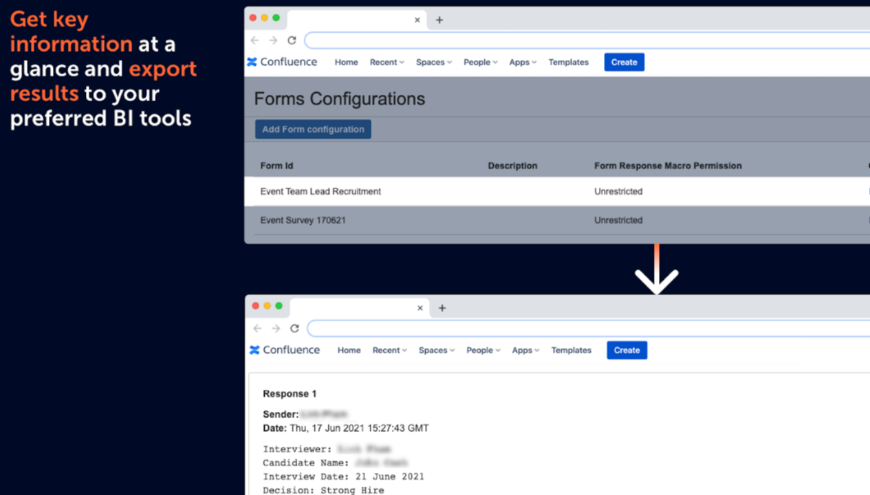Expand the People dropdown in the lower Confluence nav
870x495 pixels.
pos(483,350)
